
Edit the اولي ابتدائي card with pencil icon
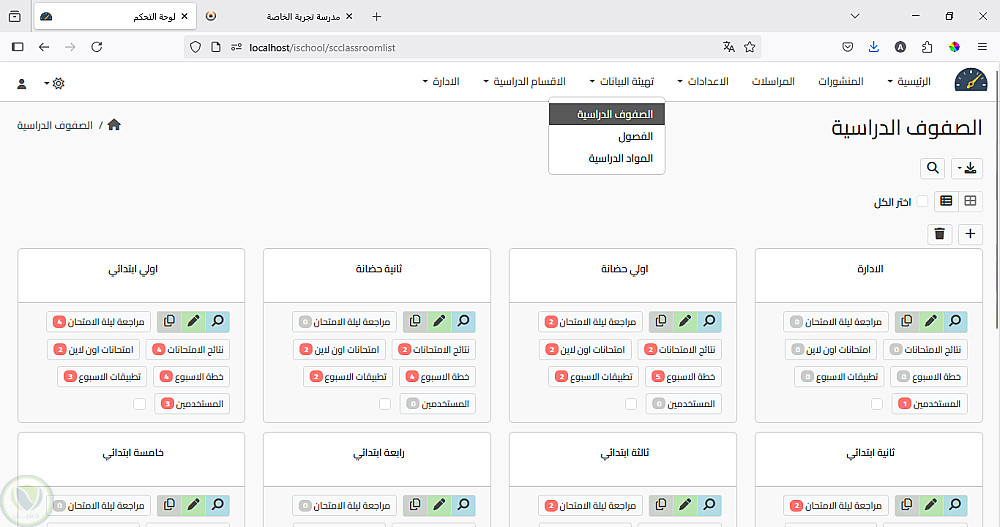tap(193, 321)
